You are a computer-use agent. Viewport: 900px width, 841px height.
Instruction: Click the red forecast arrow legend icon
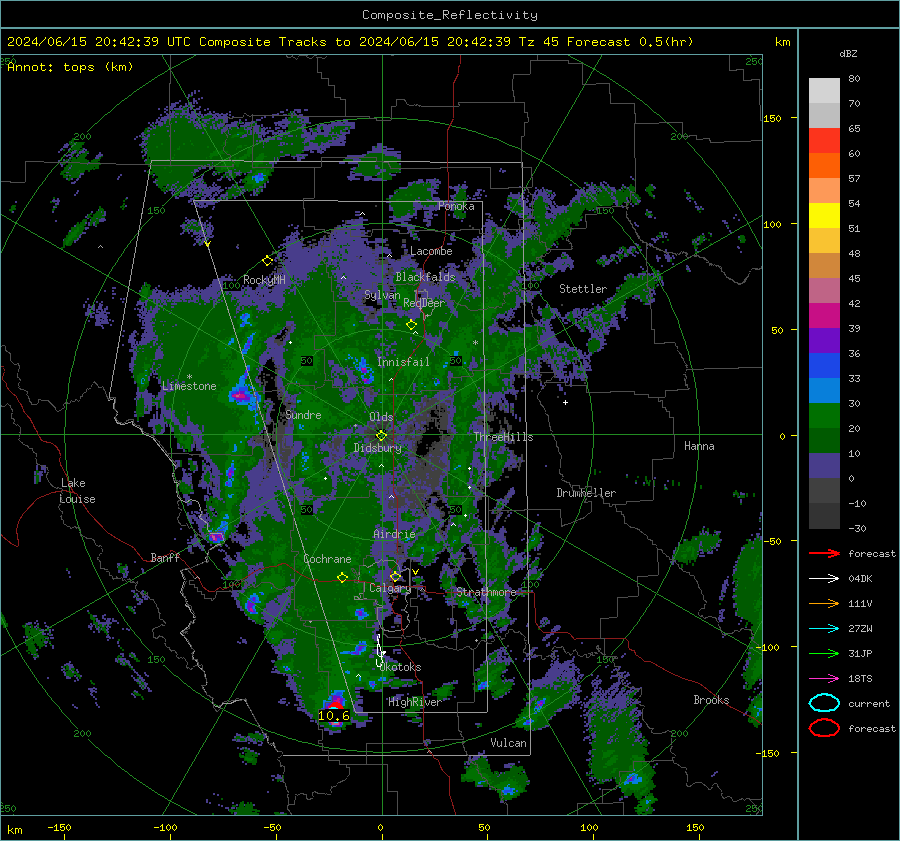pyautogui.click(x=824, y=553)
